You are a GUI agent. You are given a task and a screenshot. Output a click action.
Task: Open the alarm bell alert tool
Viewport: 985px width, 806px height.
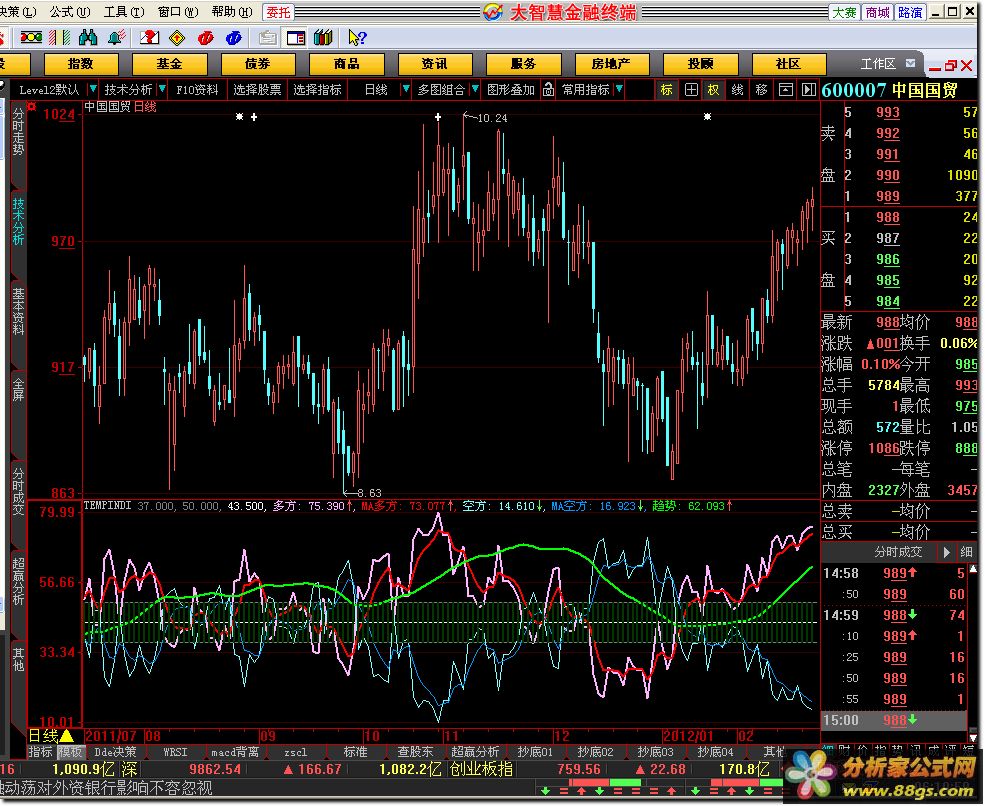pyautogui.click(x=116, y=38)
